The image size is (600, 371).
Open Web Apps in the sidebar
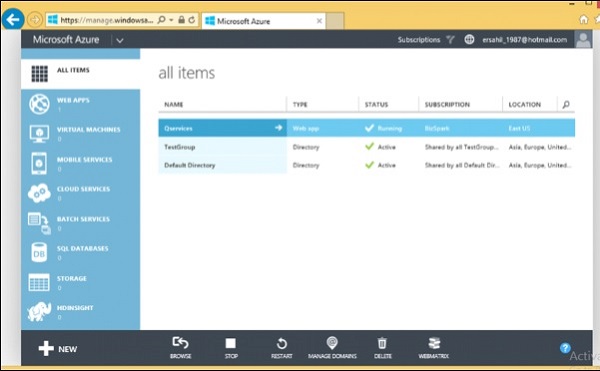coord(81,104)
